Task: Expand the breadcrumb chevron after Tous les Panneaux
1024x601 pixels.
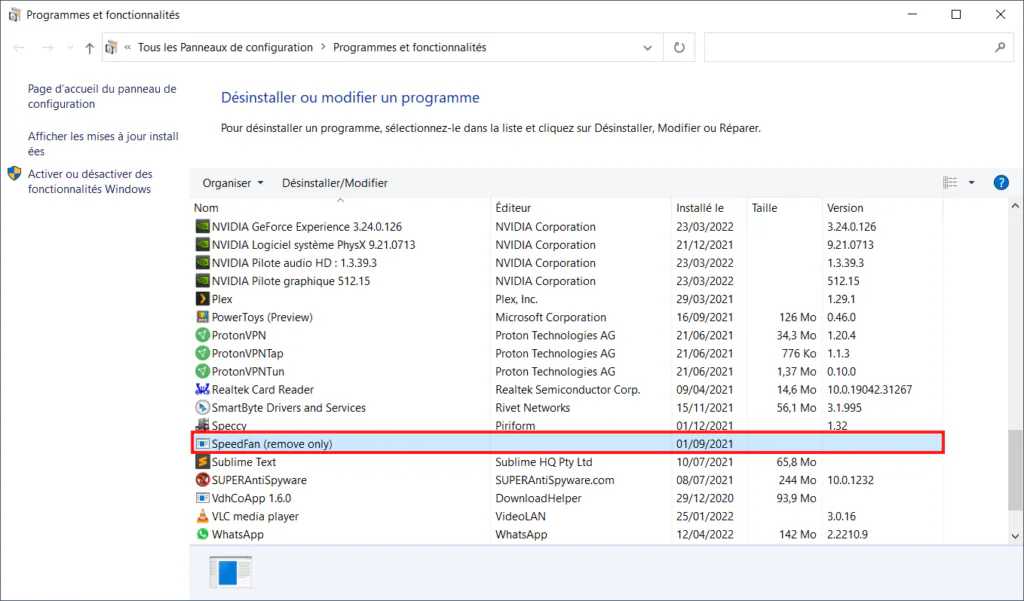Action: [x=323, y=47]
